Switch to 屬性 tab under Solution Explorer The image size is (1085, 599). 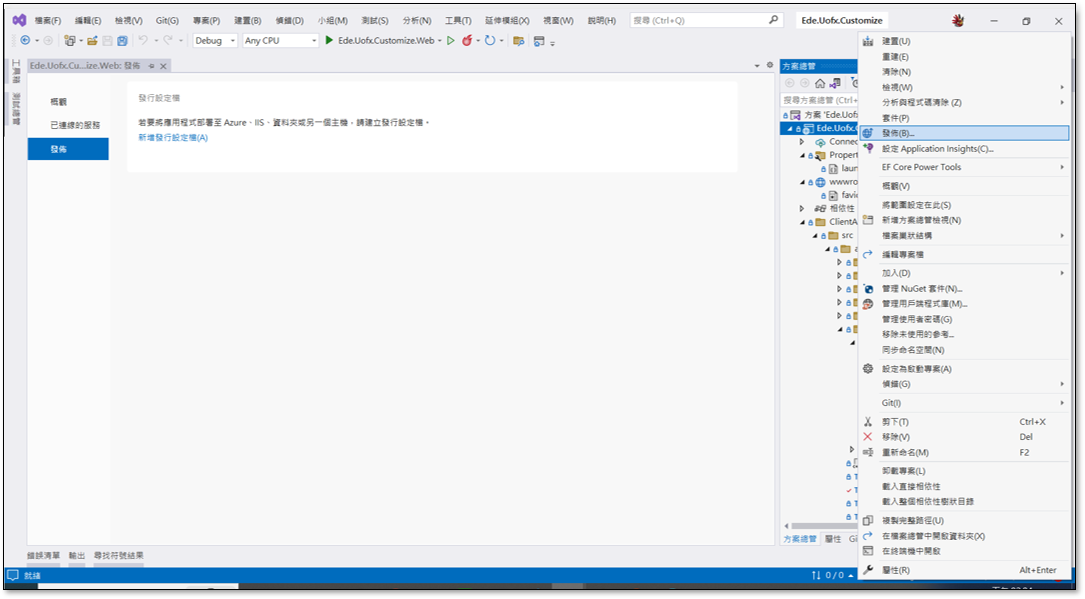pyautogui.click(x=833, y=539)
